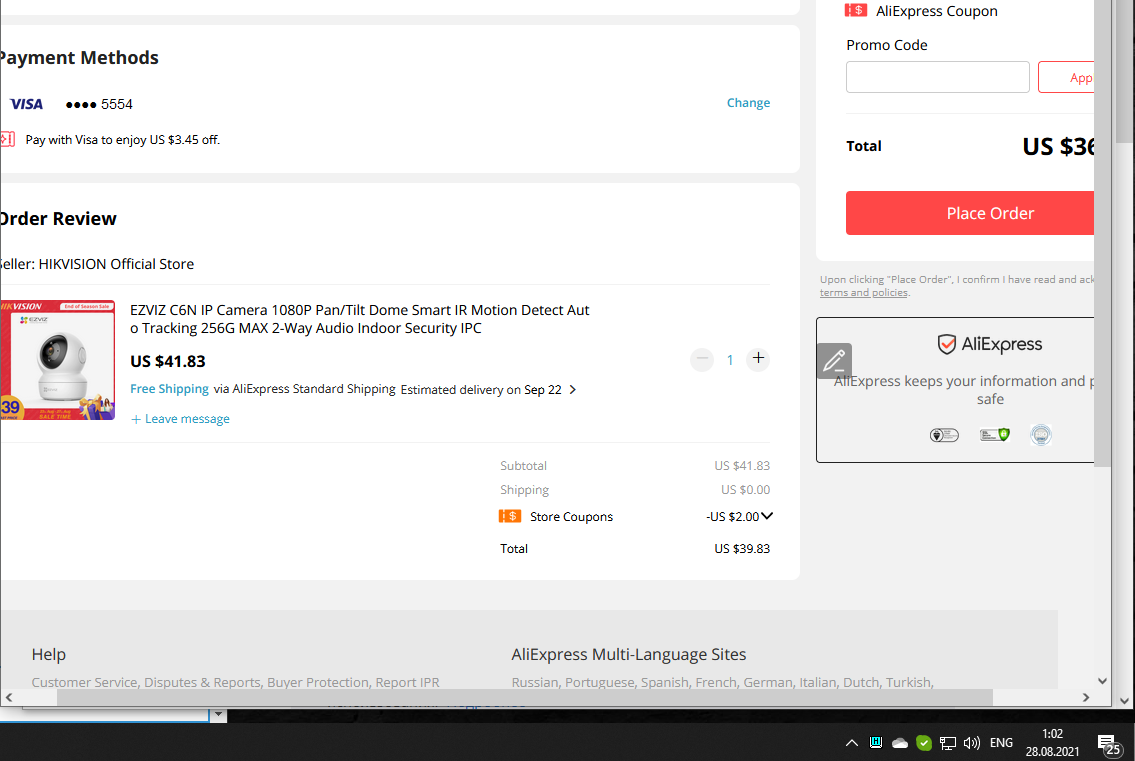Click the cyan H tray icon
Viewport: 1135px width, 761px height.
pyautogui.click(x=876, y=743)
